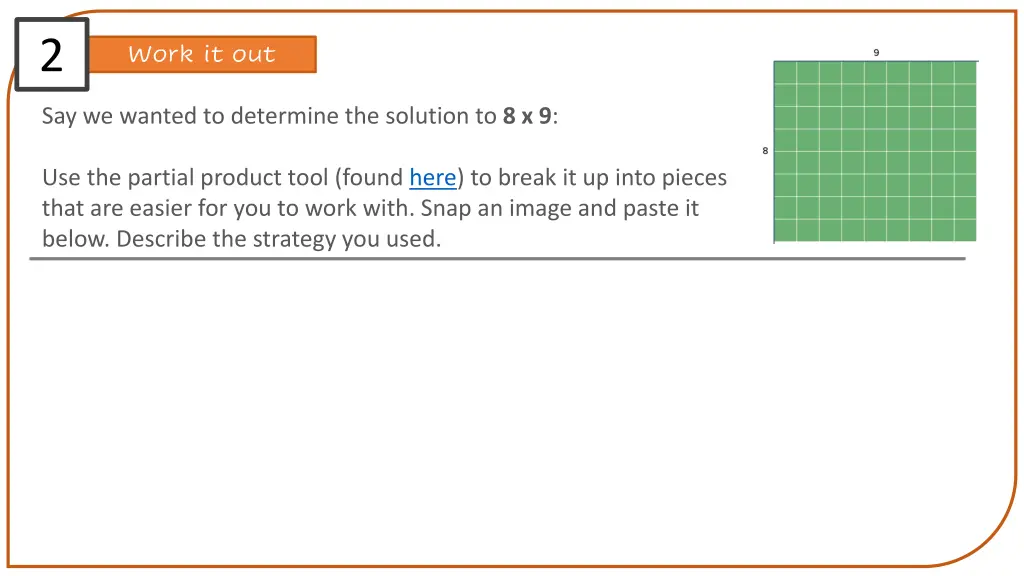Viewport: 1024px width, 576px height.
Task: Click the text 'Describe the strategy you used.'
Action: point(279,239)
